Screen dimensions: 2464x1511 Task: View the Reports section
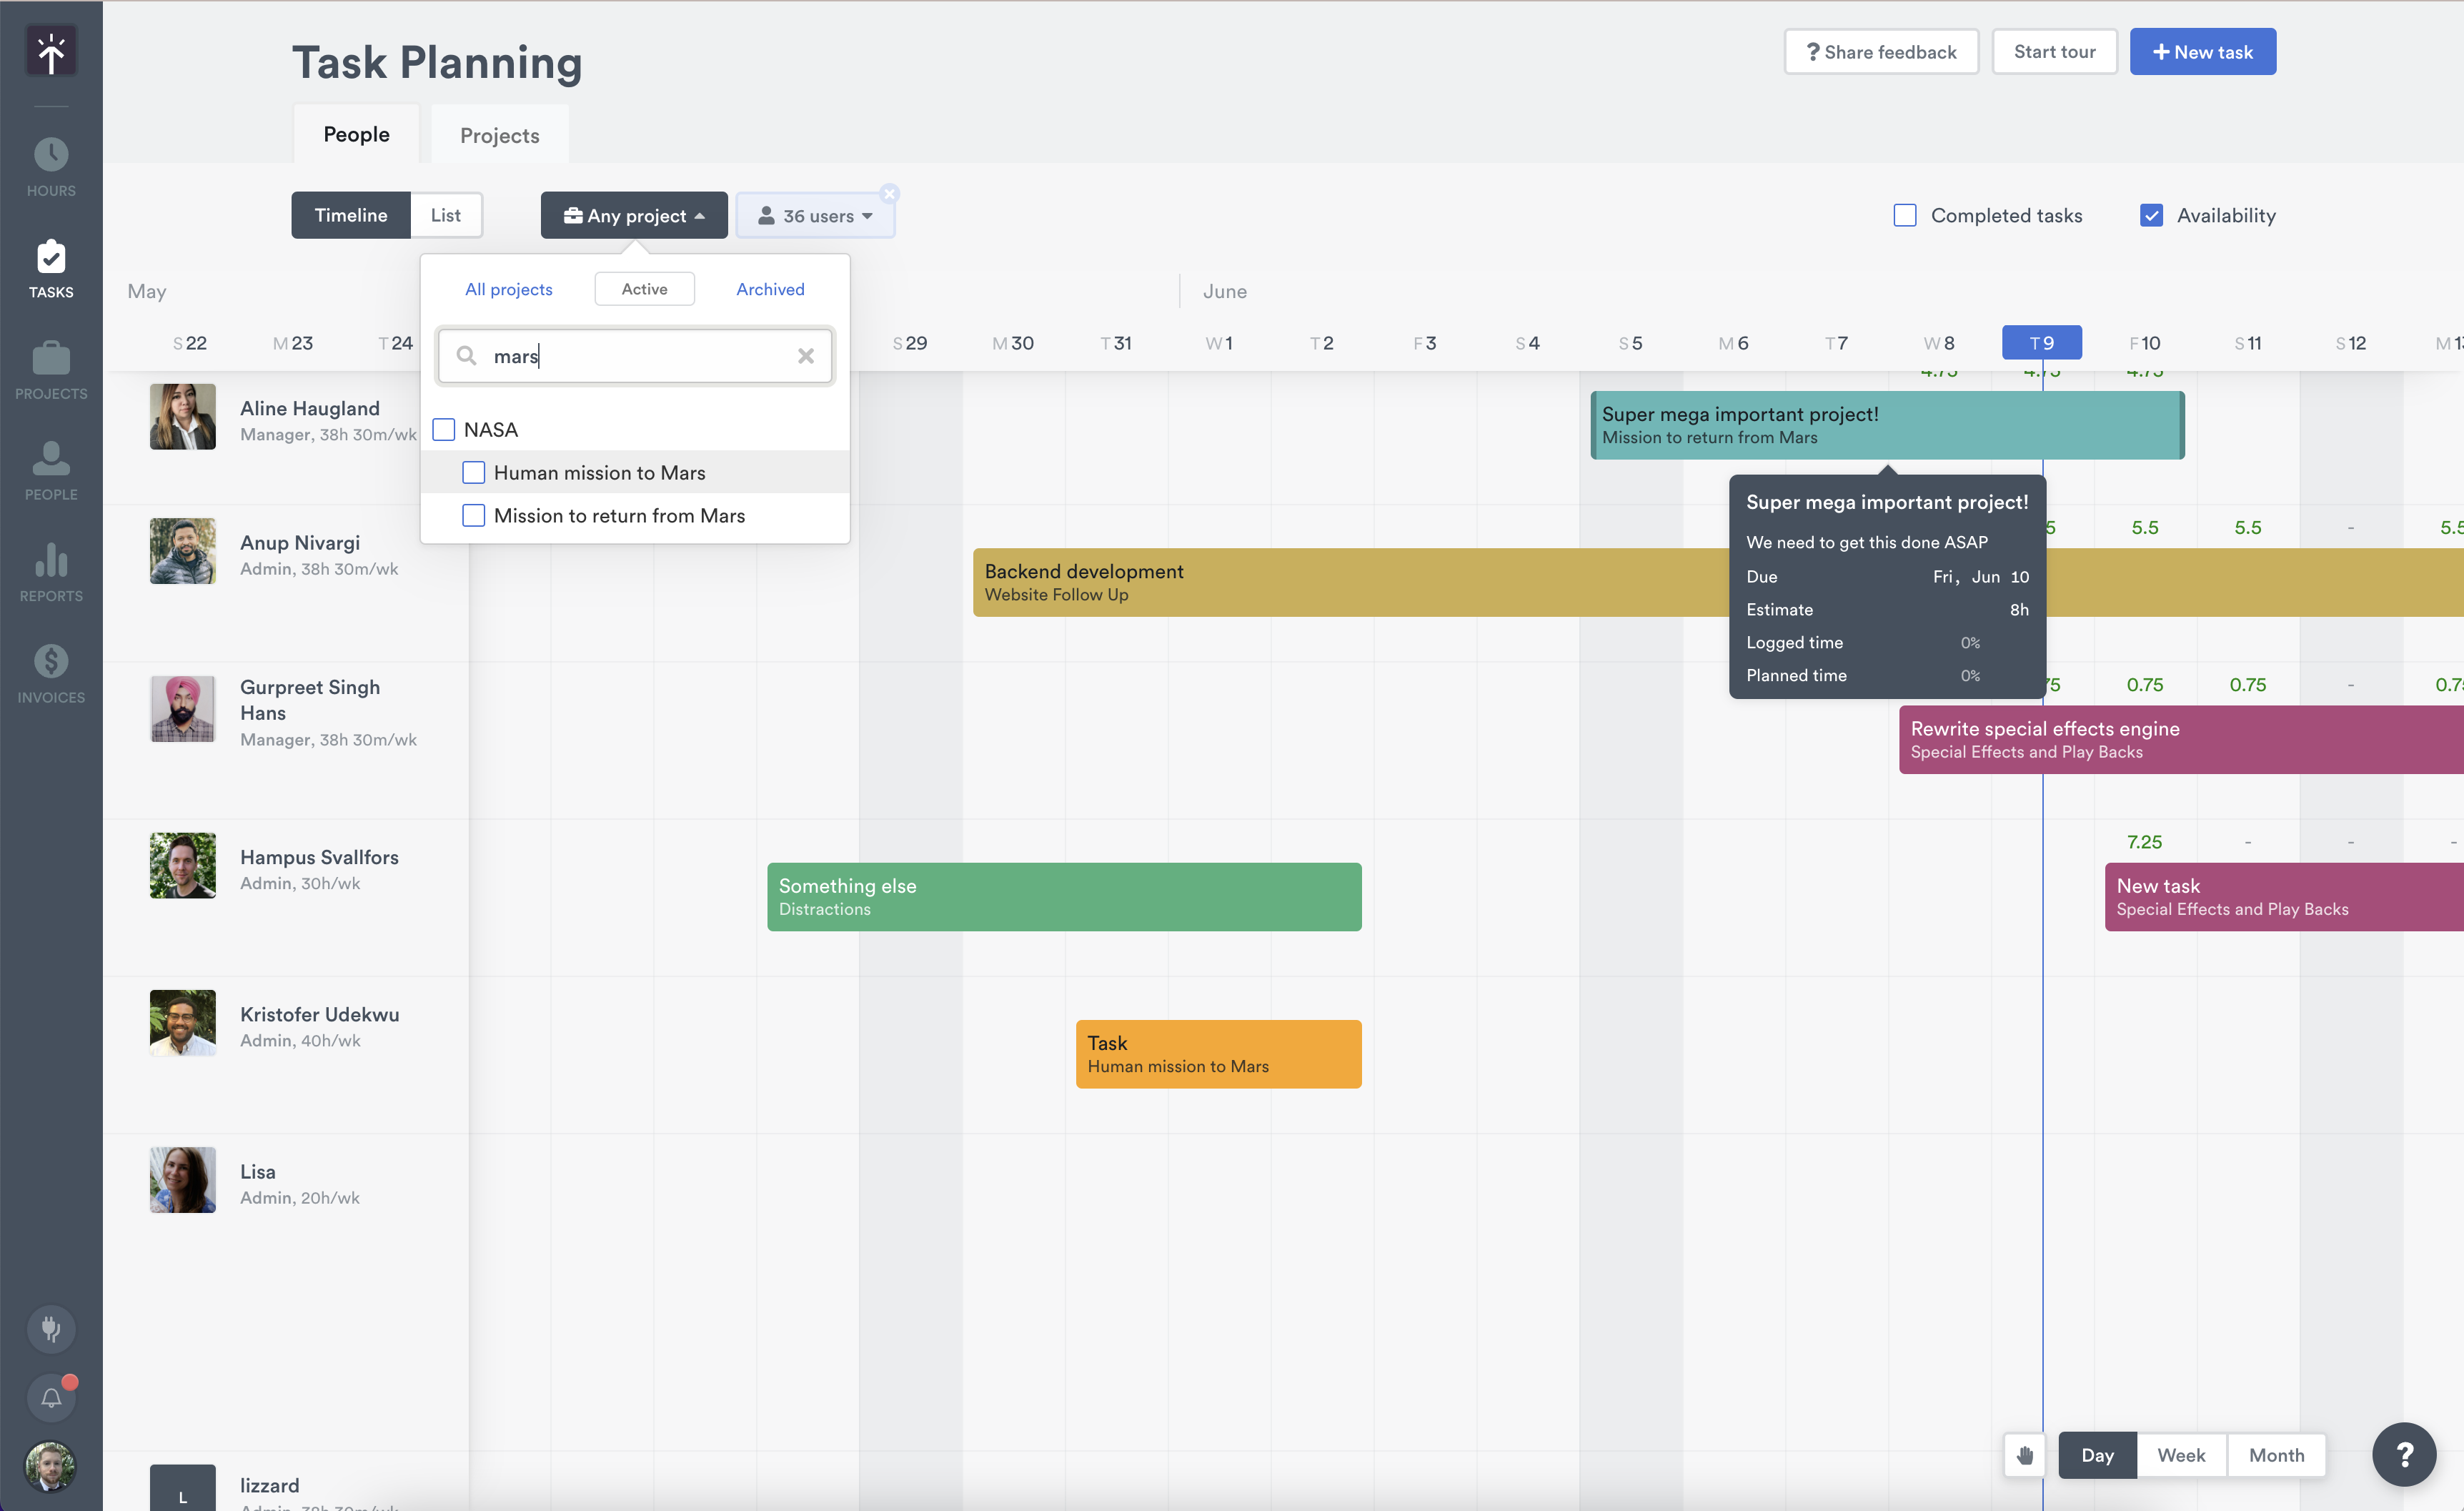click(50, 571)
